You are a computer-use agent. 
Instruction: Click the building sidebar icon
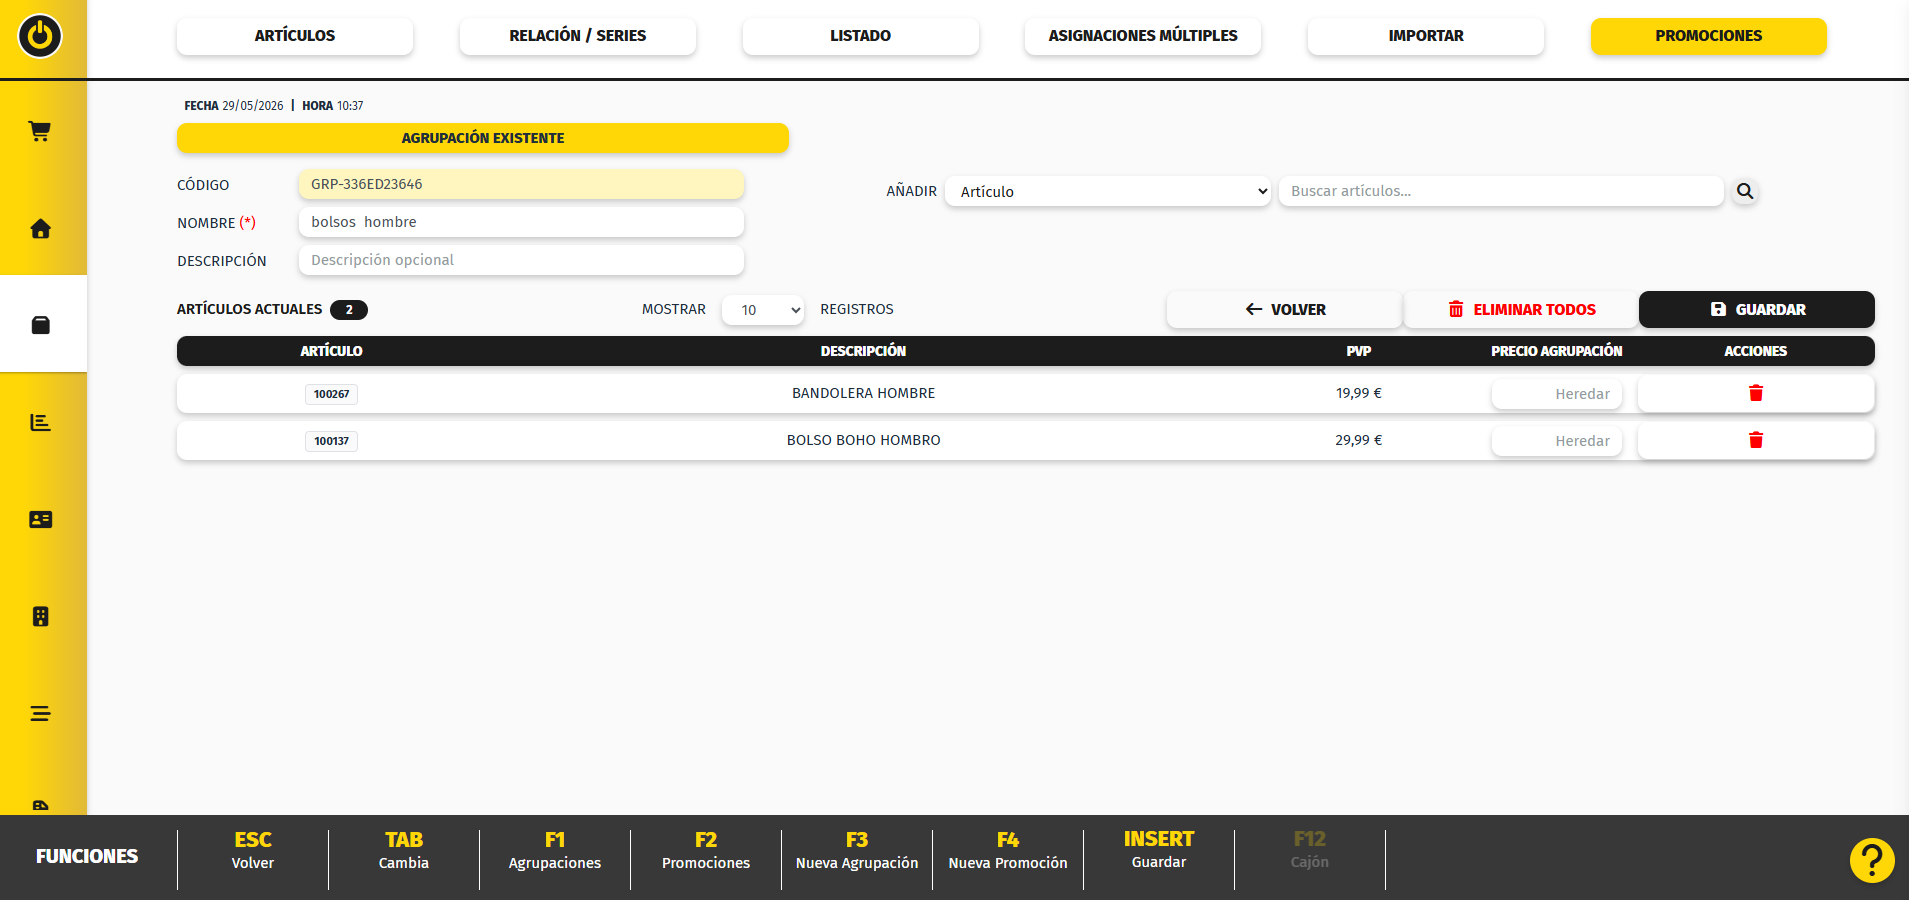(40, 616)
